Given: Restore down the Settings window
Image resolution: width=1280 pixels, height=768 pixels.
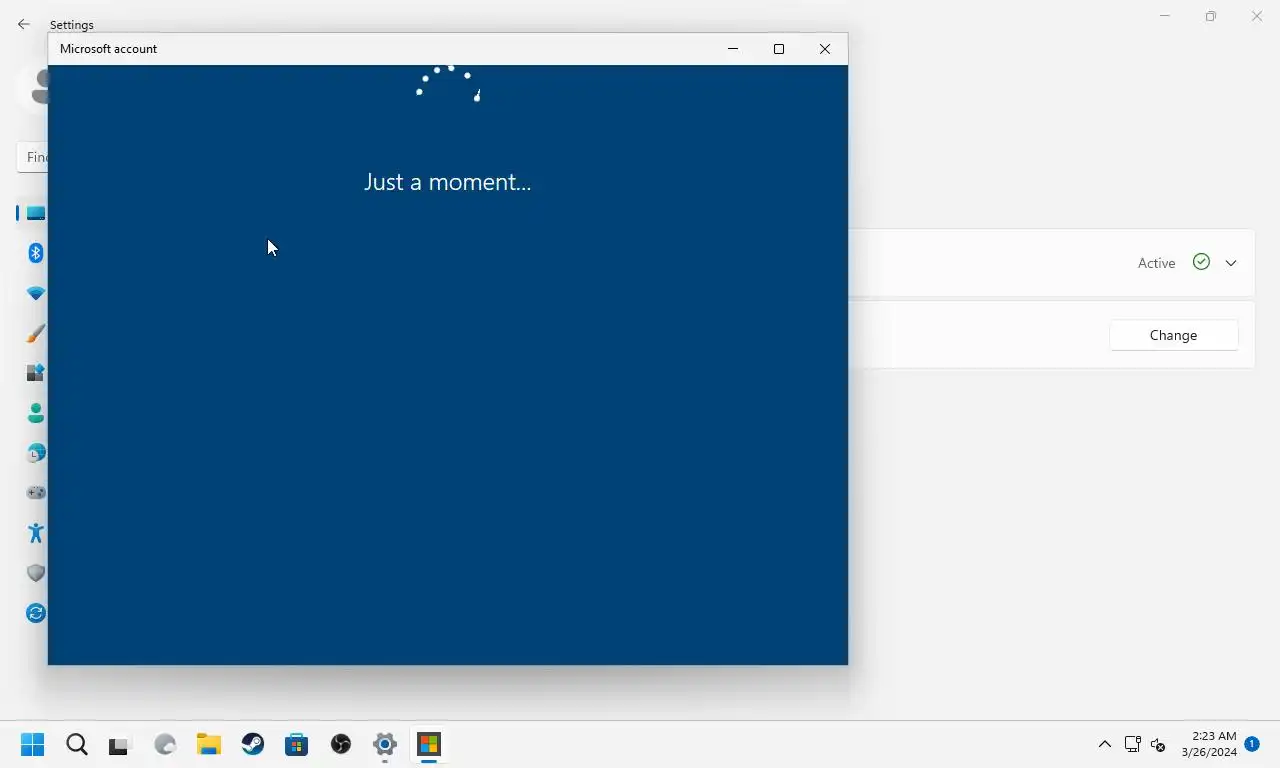Looking at the screenshot, I should (x=1211, y=16).
